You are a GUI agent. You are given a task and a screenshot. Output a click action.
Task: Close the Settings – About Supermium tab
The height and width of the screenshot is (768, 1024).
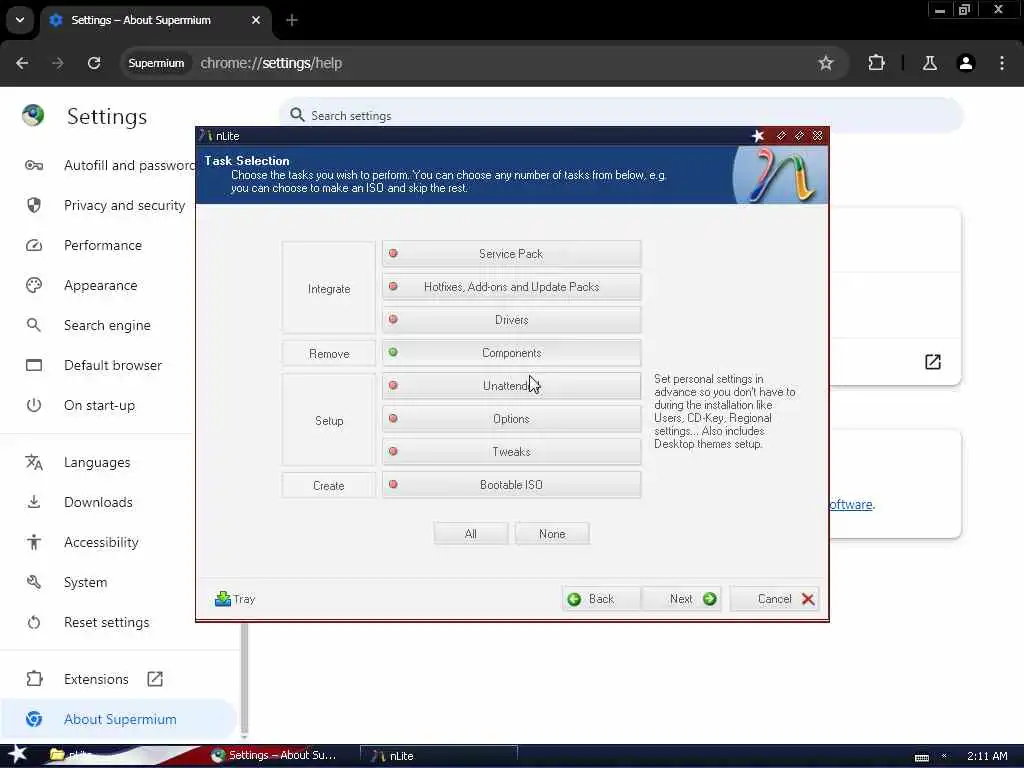(x=256, y=20)
